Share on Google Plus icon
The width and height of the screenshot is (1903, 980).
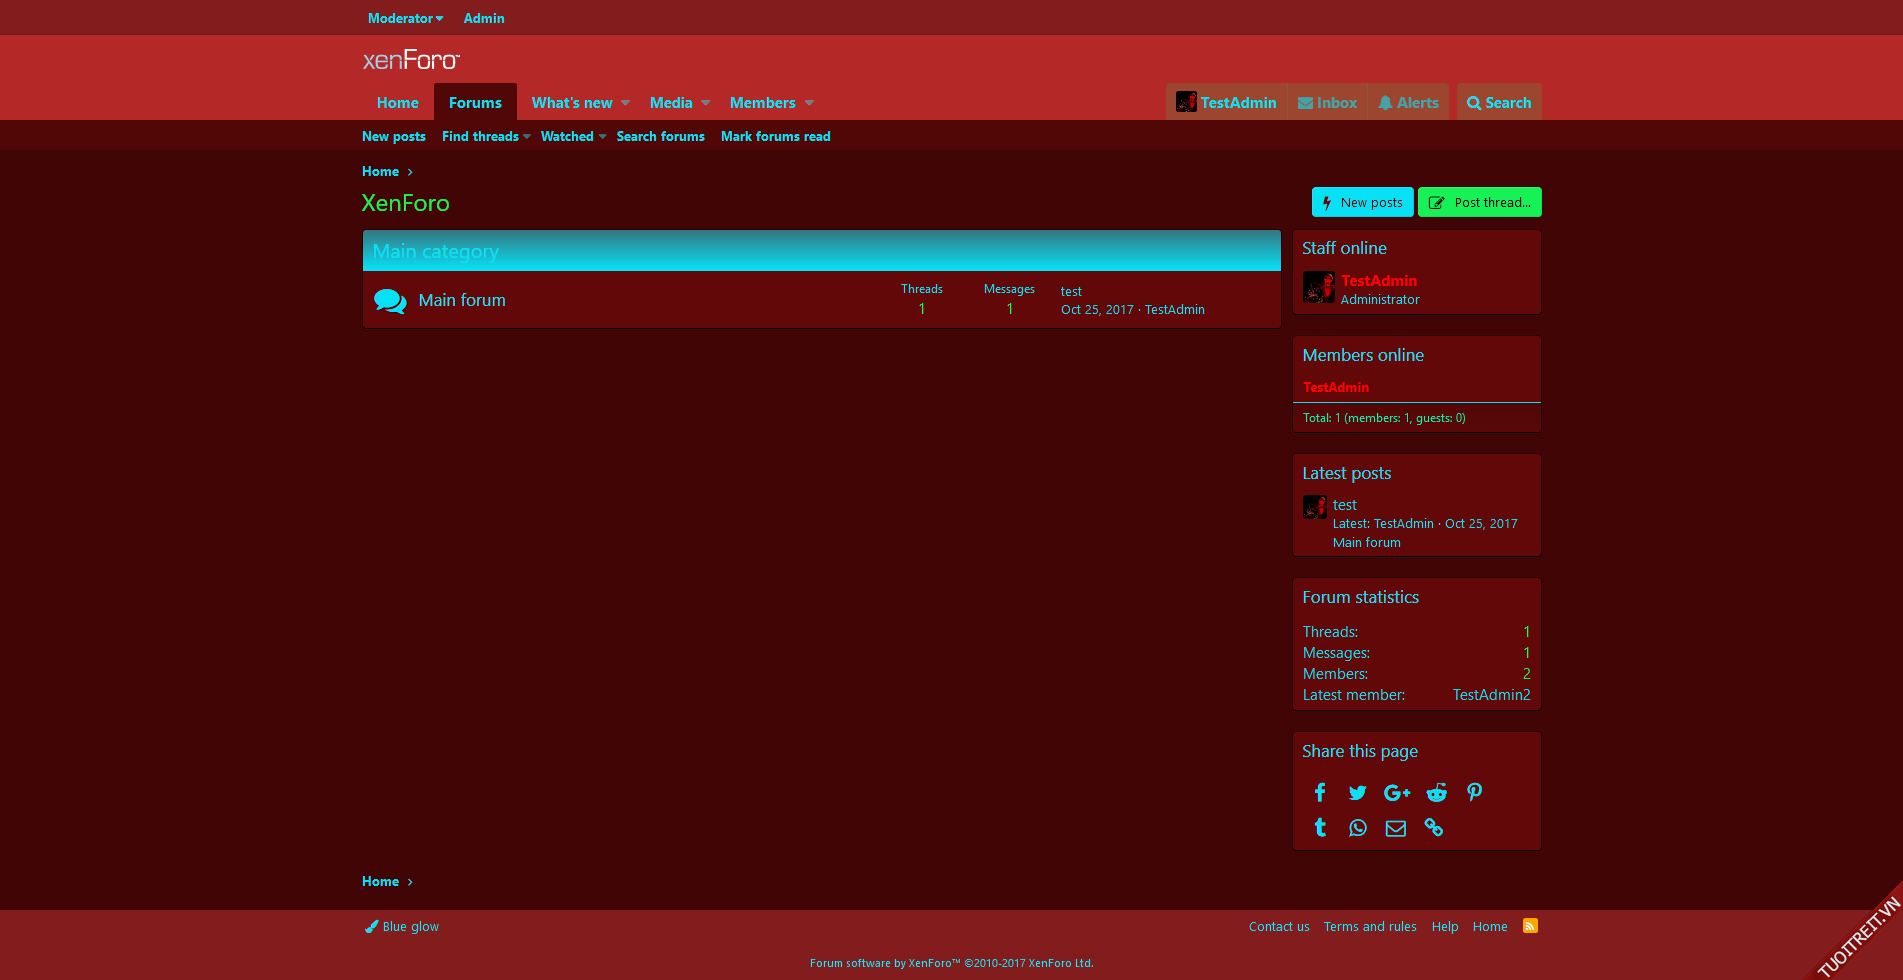[1396, 793]
